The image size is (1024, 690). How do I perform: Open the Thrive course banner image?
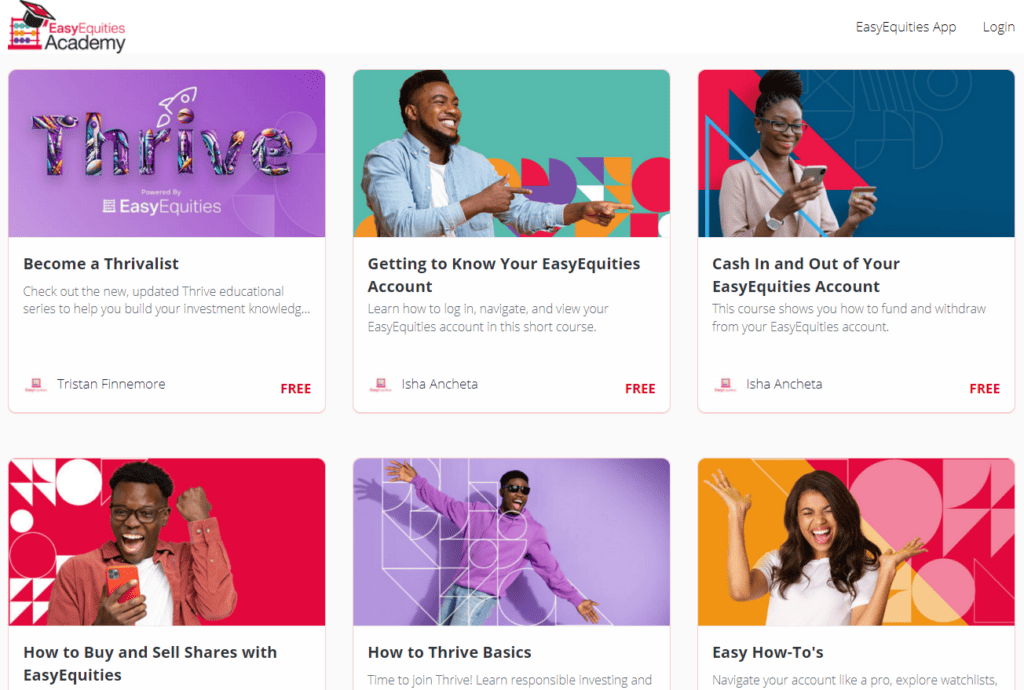(167, 153)
